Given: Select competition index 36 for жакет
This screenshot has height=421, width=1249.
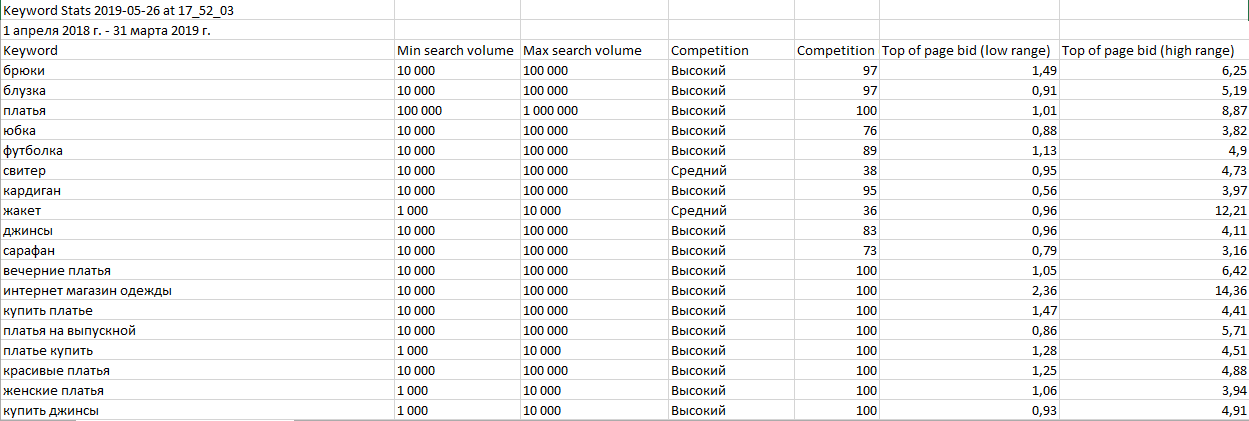Looking at the screenshot, I should click(837, 210).
